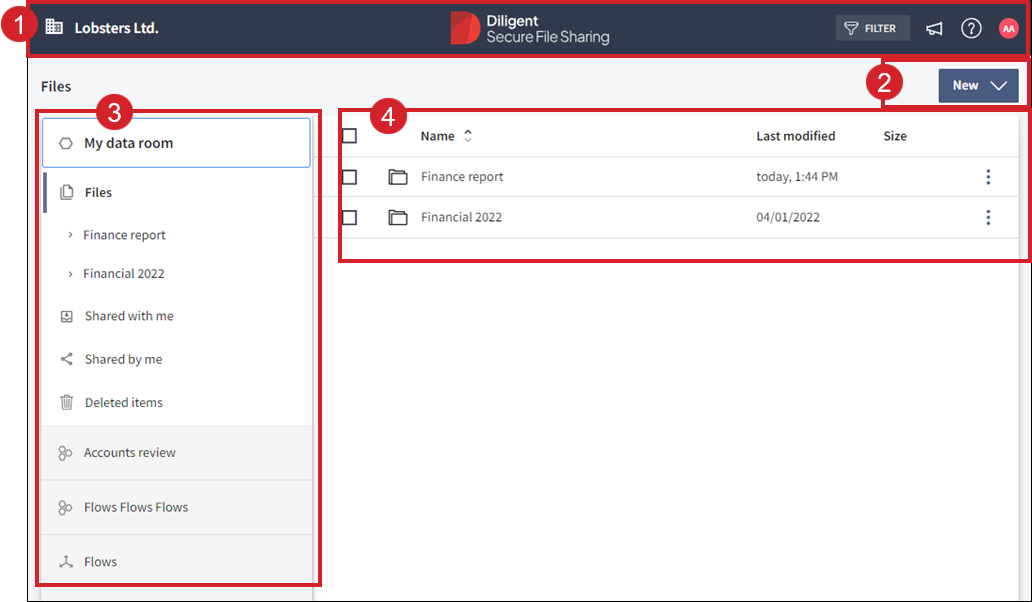The width and height of the screenshot is (1032, 602).
Task: Open Shared with me section
Action: pos(129,316)
